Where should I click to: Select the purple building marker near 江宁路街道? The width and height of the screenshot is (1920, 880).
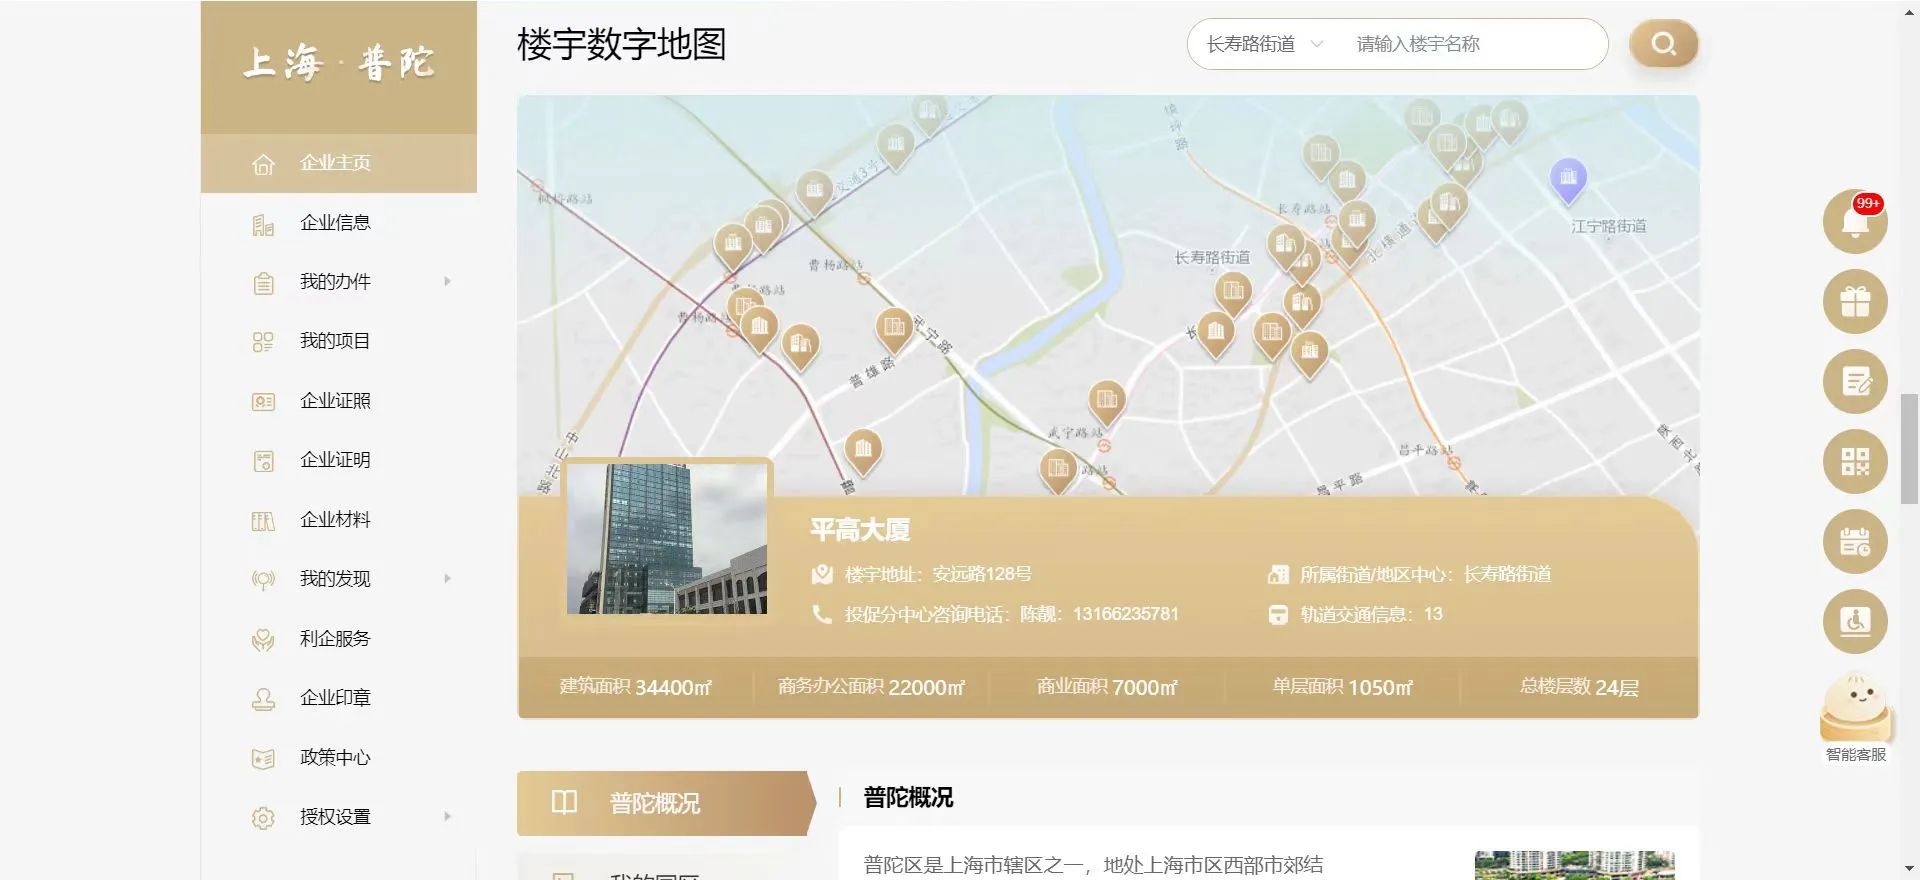1568,179
